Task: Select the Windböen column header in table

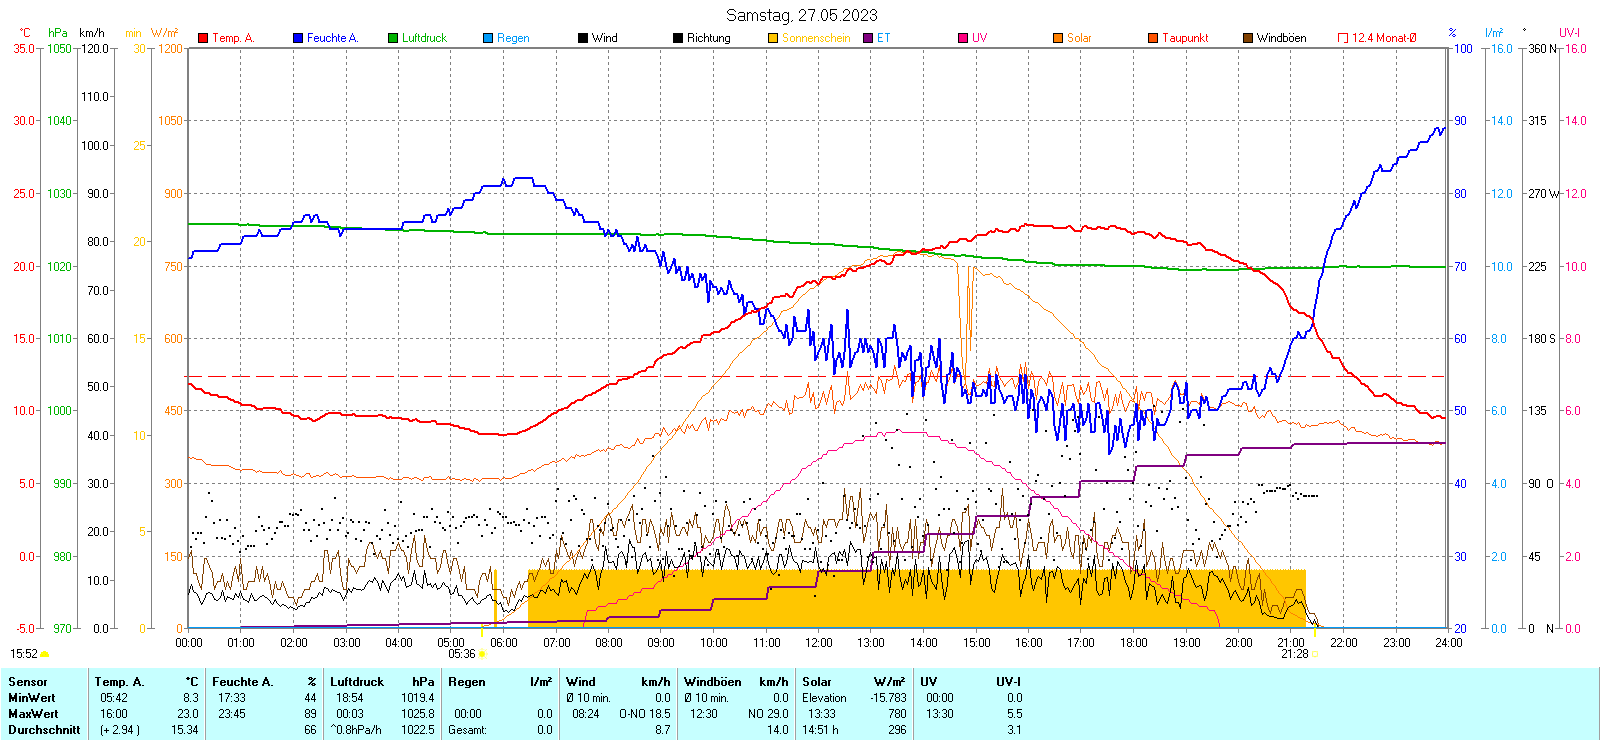Action: 712,682
